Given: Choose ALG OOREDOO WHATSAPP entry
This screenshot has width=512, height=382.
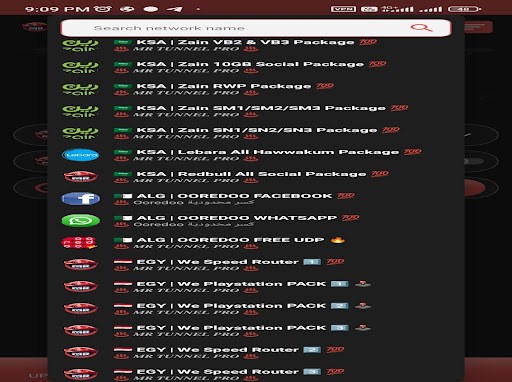Looking at the screenshot, I should click(x=256, y=221).
